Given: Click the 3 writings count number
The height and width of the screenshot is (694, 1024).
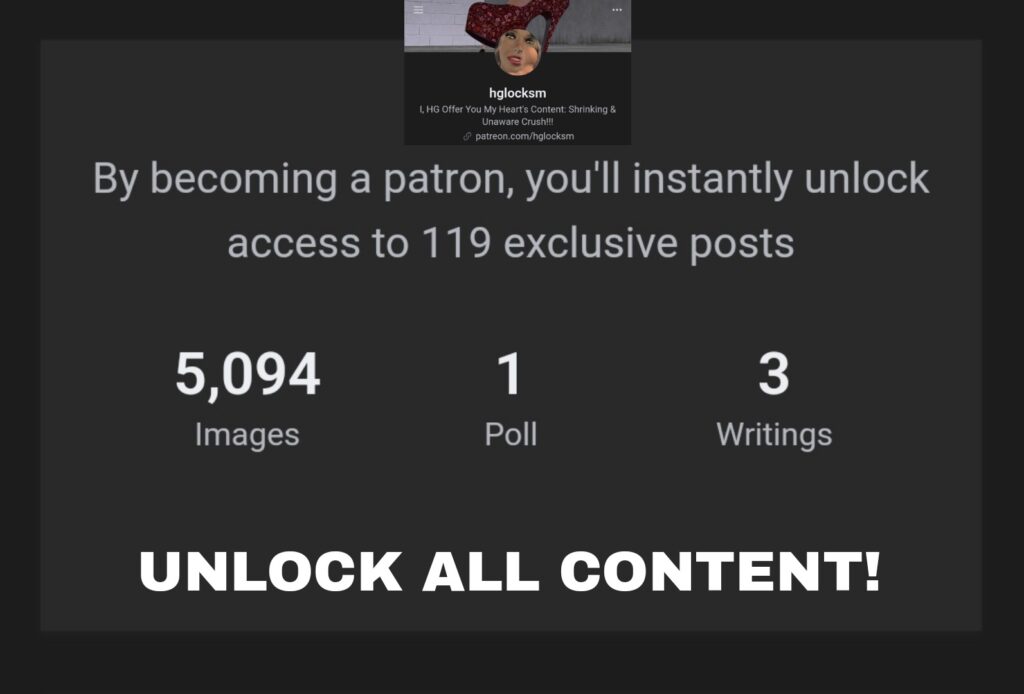Looking at the screenshot, I should [x=774, y=374].
